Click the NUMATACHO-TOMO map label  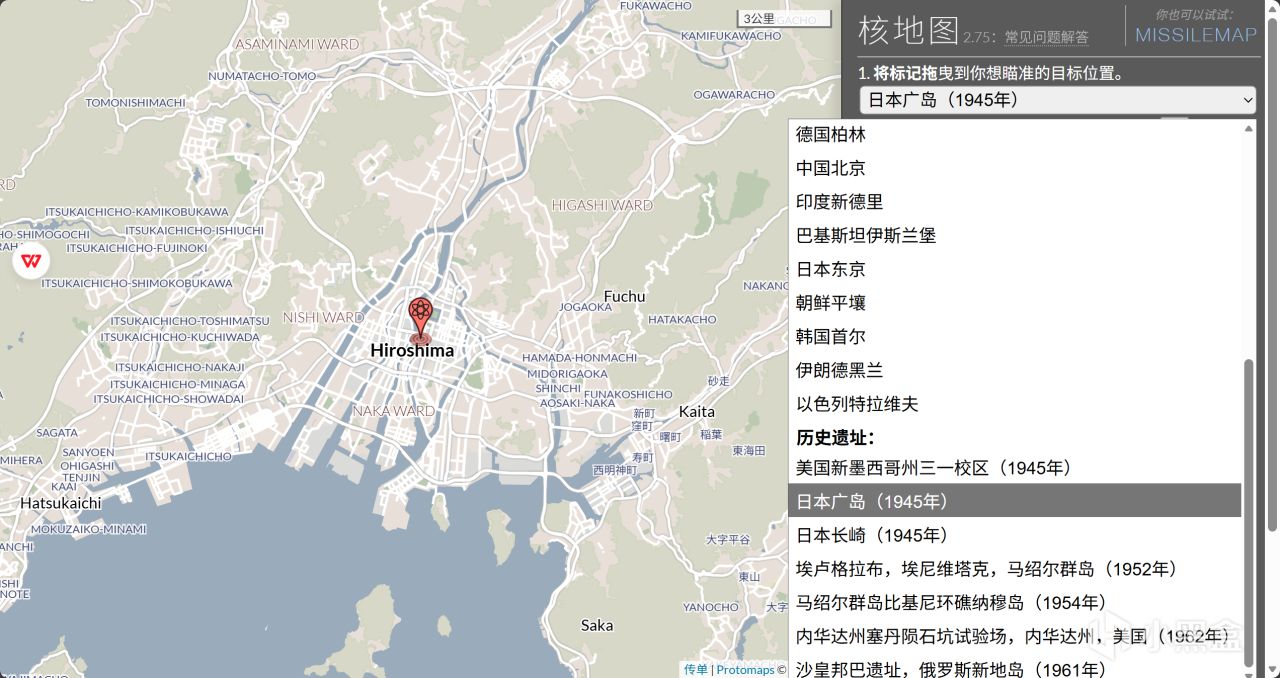pos(262,76)
